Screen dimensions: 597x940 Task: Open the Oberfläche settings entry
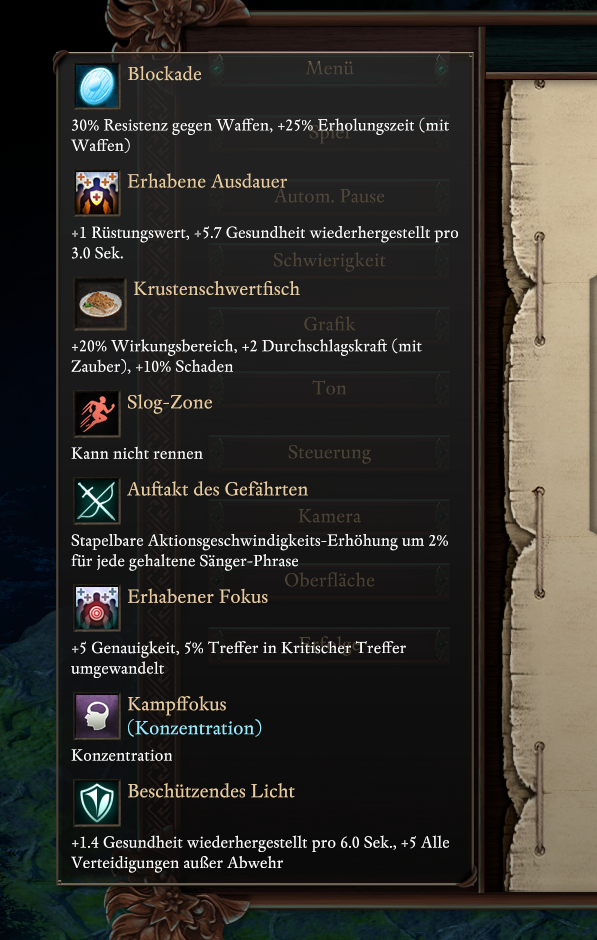tap(329, 580)
